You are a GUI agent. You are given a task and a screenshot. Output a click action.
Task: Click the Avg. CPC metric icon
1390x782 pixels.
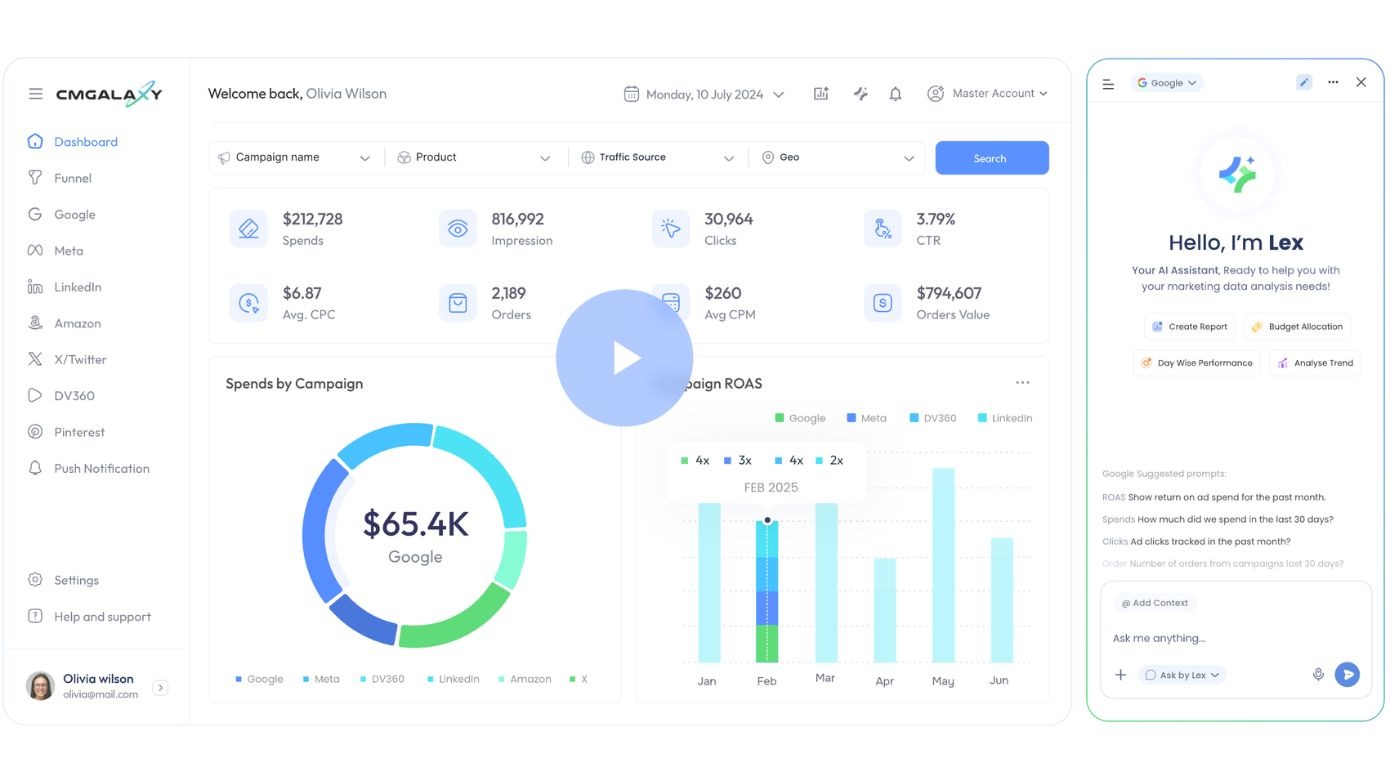(x=248, y=303)
